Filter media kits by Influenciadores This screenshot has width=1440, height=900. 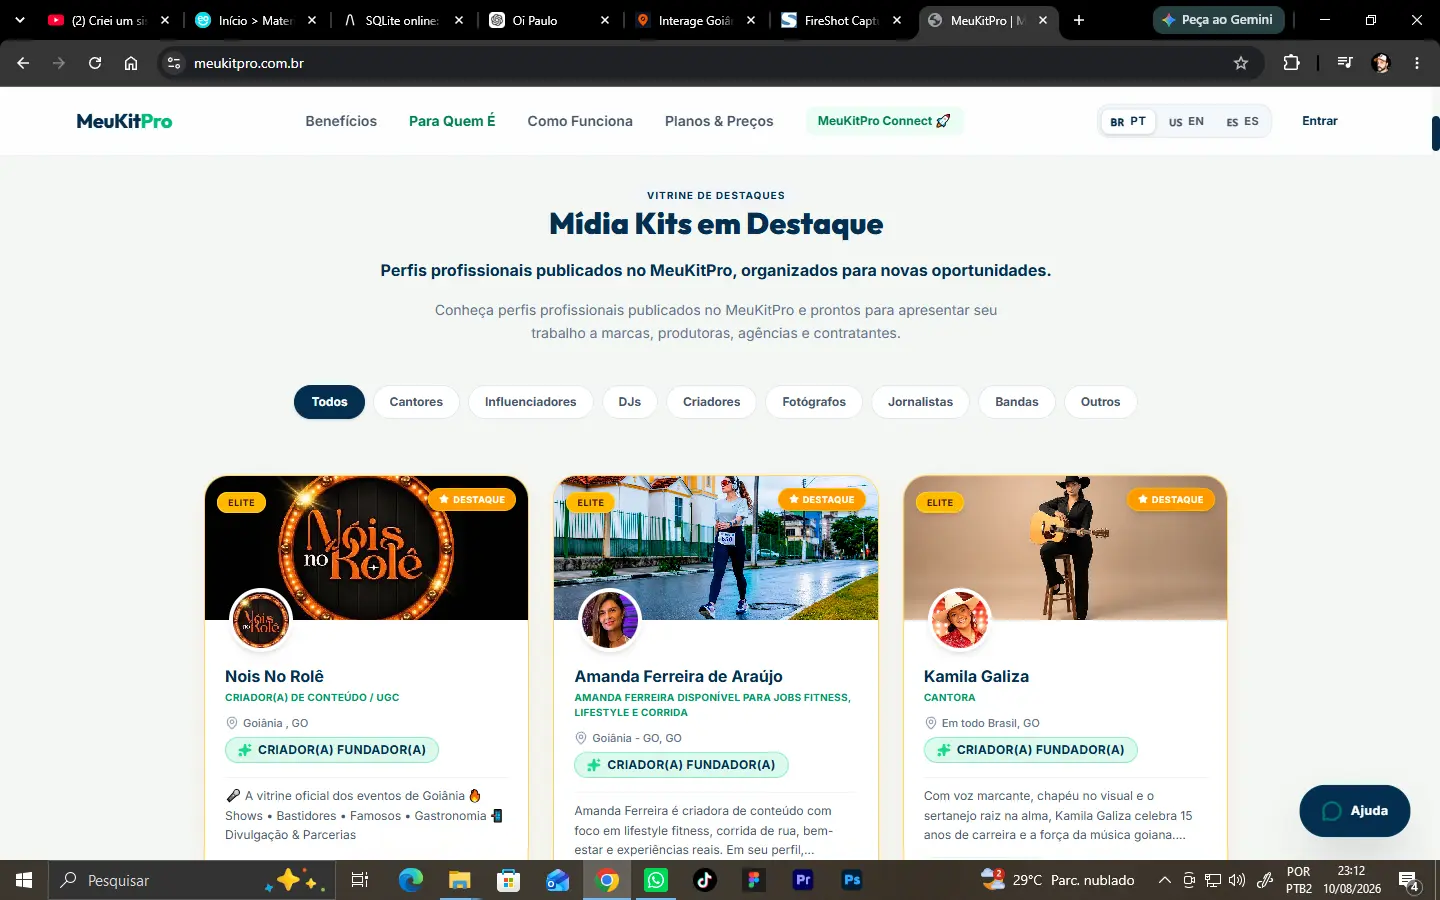coord(531,402)
